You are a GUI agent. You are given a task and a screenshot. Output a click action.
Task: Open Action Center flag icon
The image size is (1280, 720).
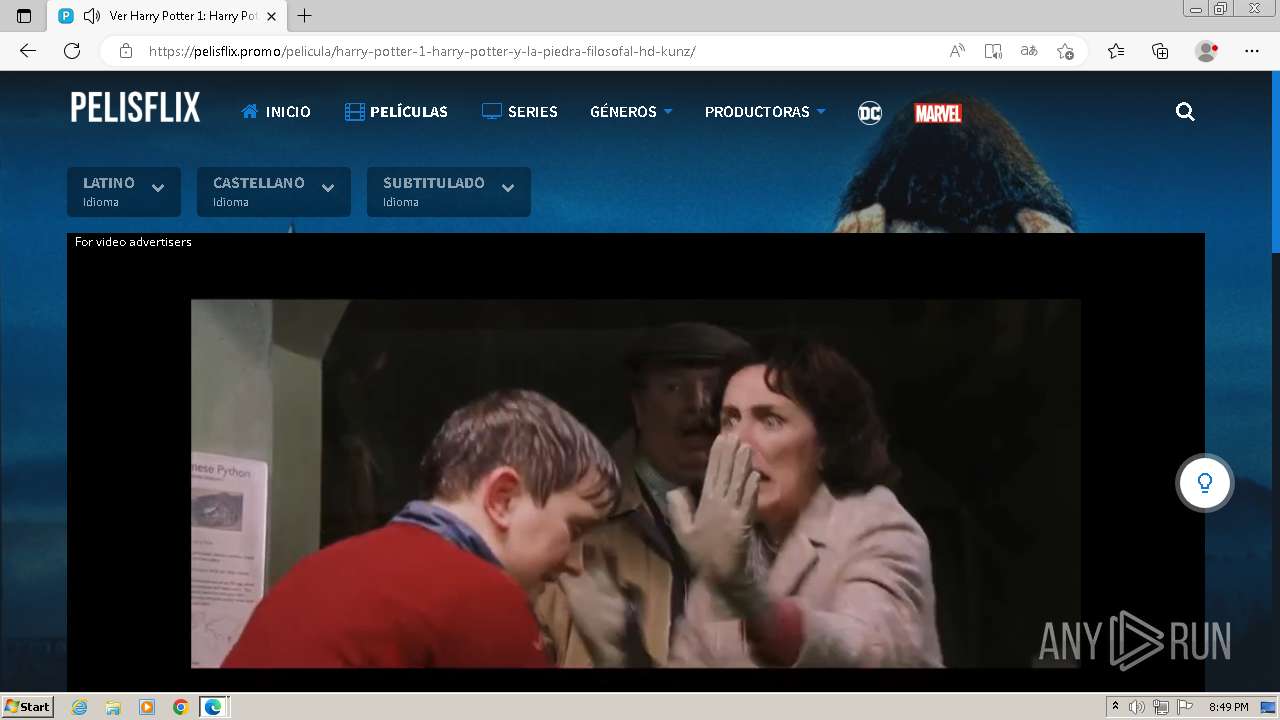[x=1184, y=707]
